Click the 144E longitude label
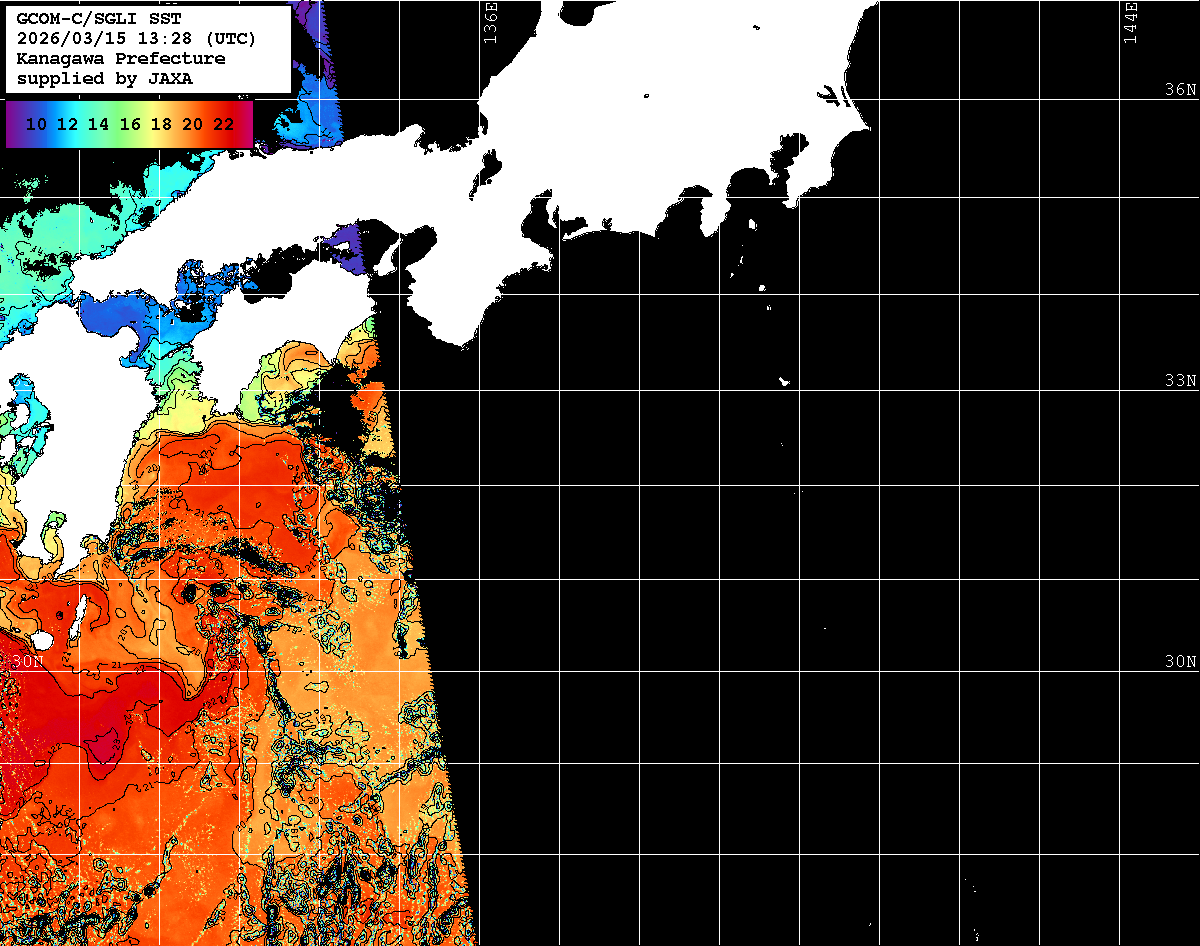This screenshot has height=946, width=1200. point(1130,22)
